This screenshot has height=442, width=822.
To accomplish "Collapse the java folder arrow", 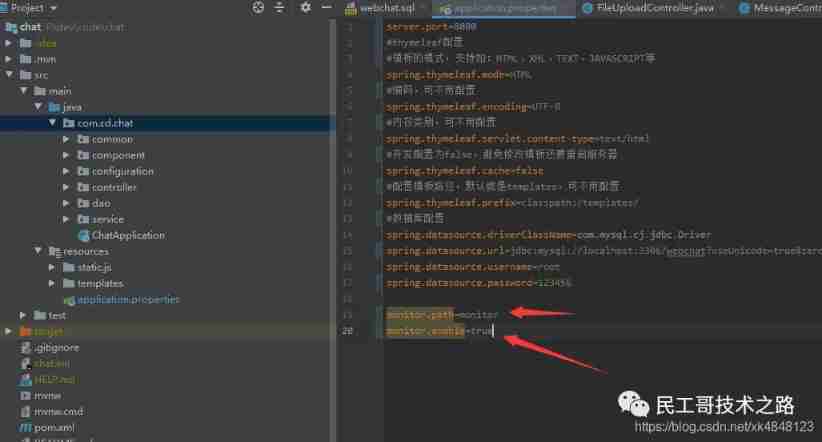I will 38,107.
